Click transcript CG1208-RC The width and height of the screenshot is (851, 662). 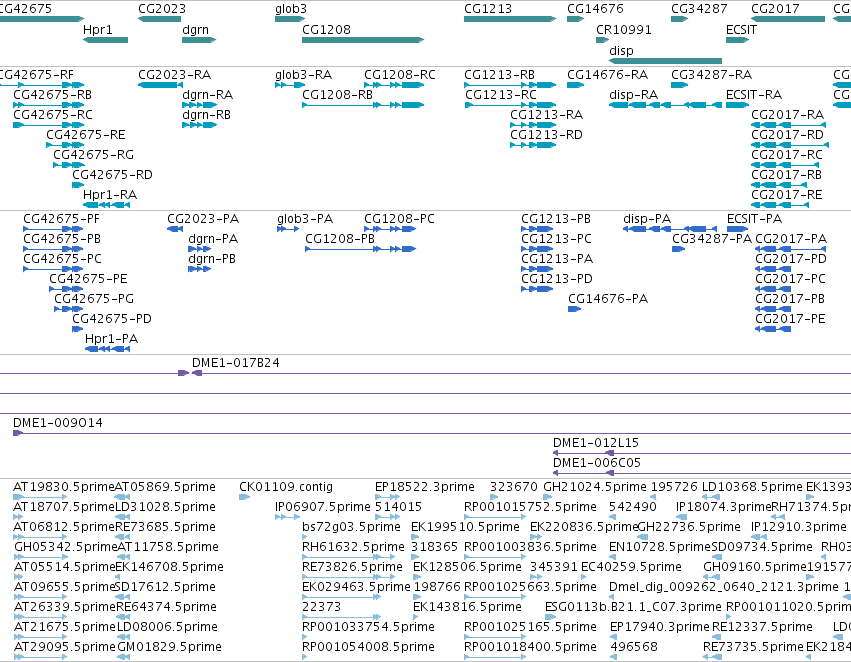point(399,75)
